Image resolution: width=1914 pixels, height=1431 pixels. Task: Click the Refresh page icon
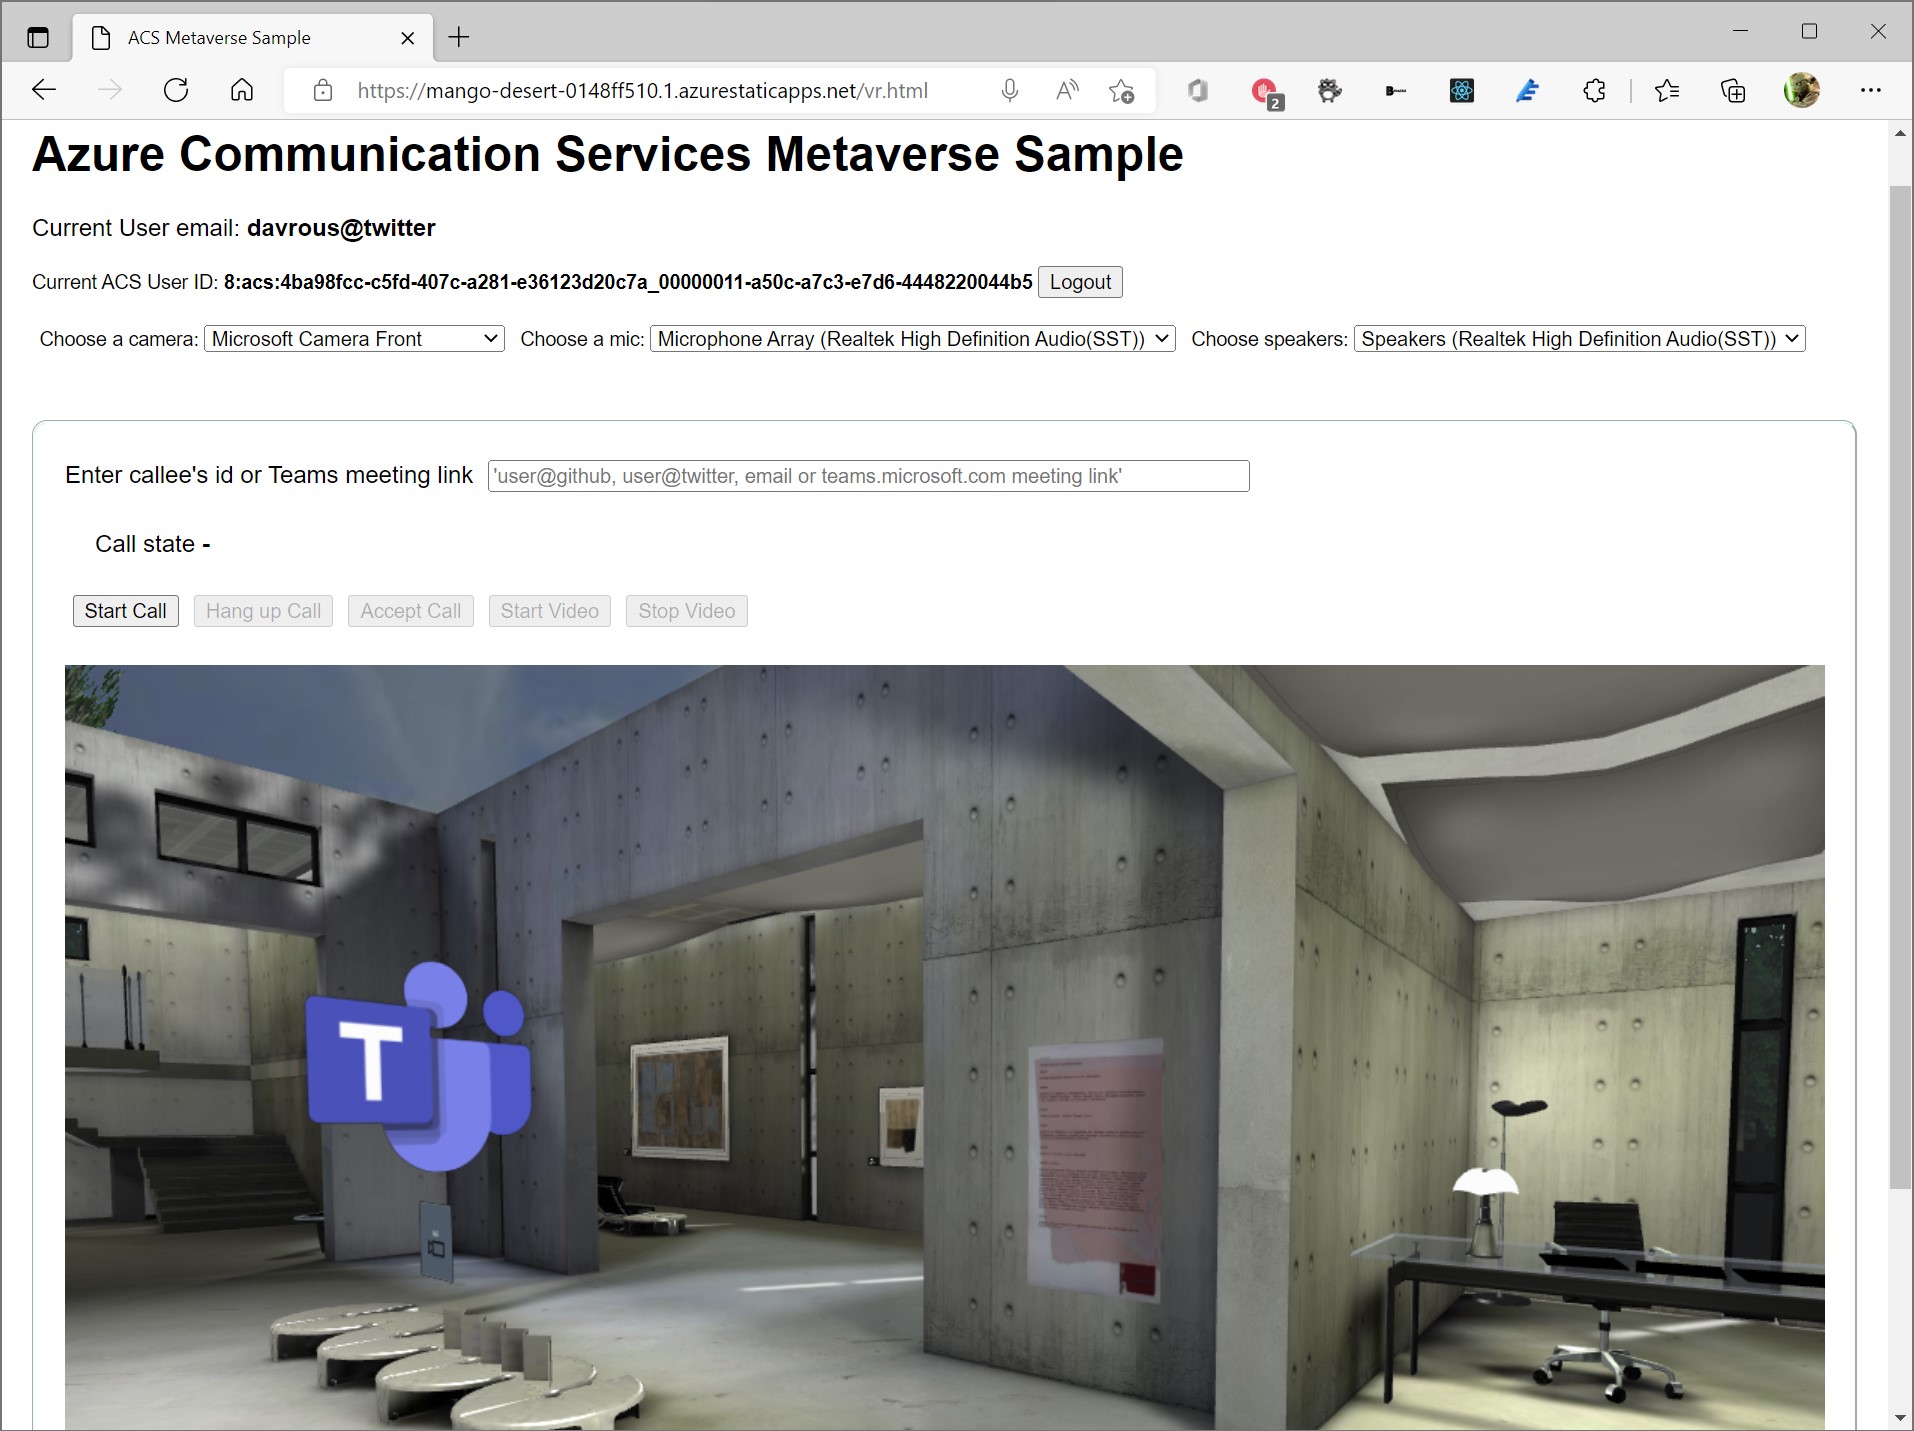click(x=176, y=90)
